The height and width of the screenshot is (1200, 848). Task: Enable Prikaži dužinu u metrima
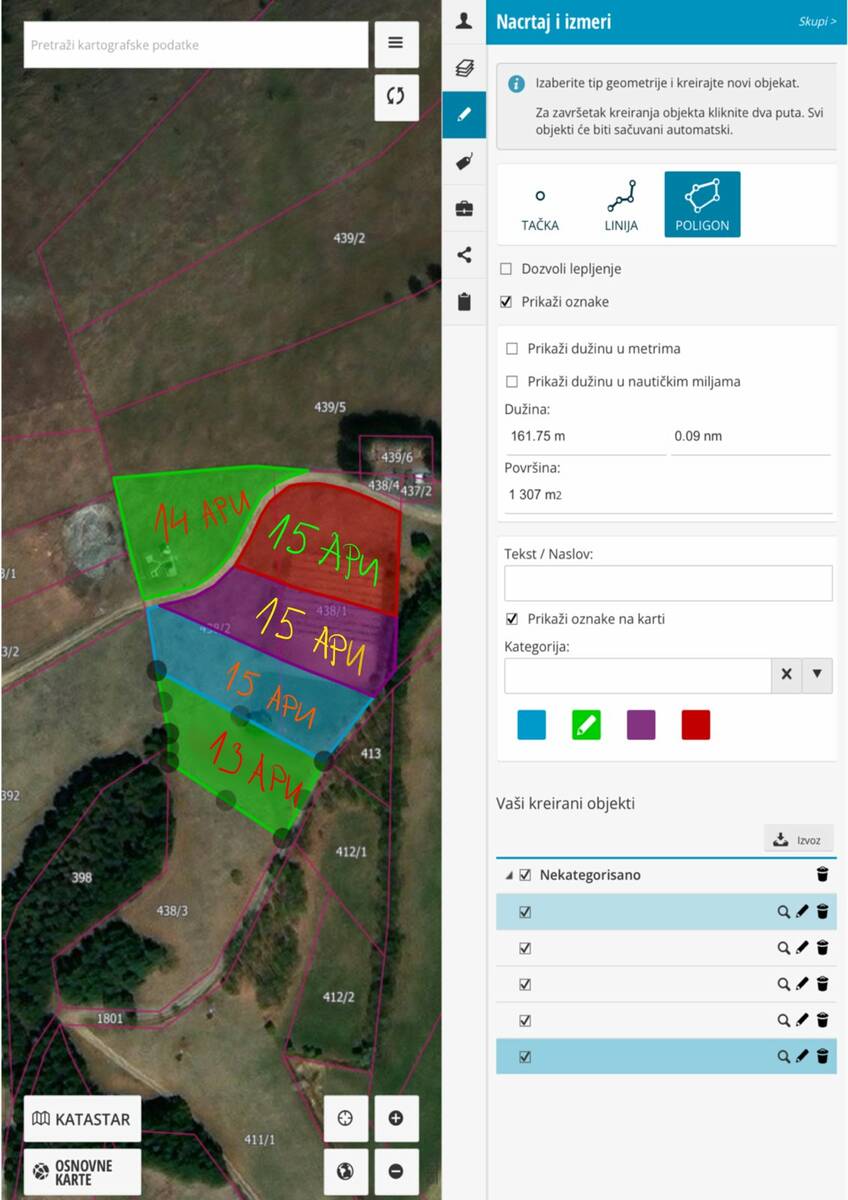(512, 349)
